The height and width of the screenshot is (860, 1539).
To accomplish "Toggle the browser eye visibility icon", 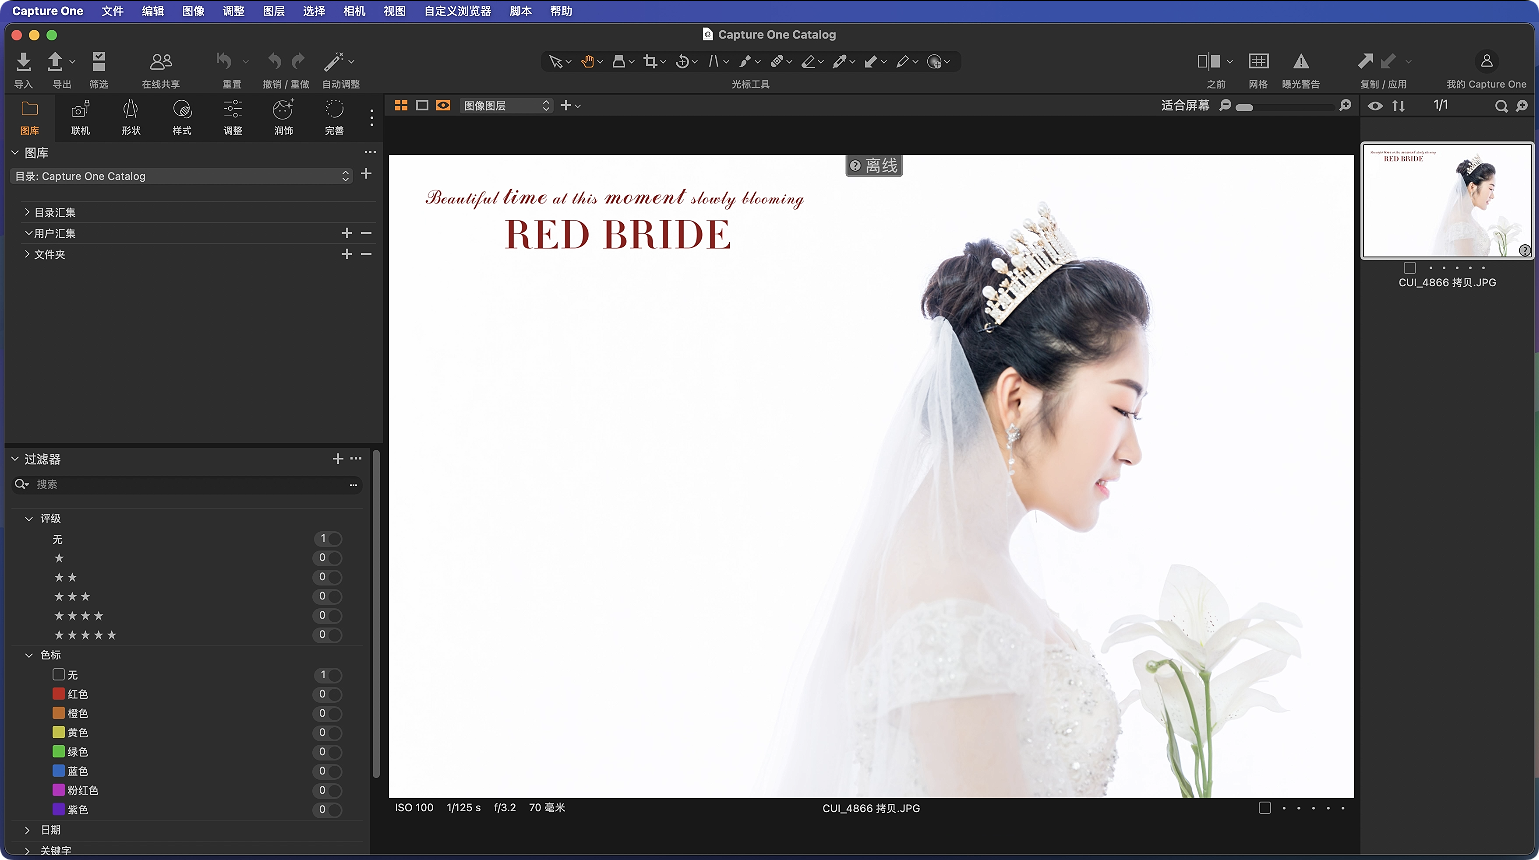I will click(1375, 106).
